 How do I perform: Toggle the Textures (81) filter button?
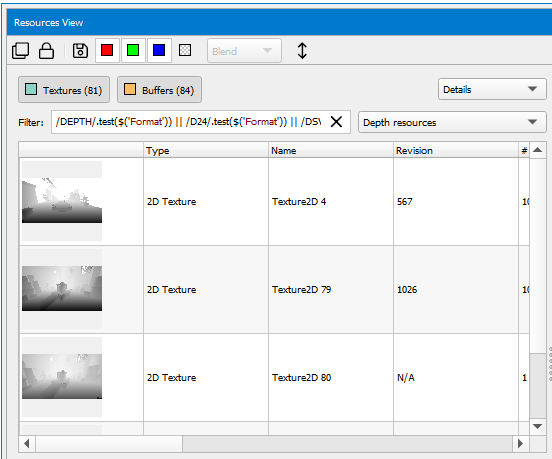click(64, 90)
